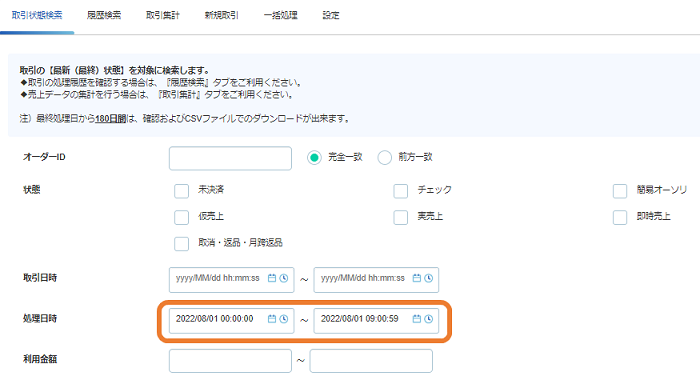Select the 前方一致 radio button
Viewport: 700px width, 384px height.
384,158
